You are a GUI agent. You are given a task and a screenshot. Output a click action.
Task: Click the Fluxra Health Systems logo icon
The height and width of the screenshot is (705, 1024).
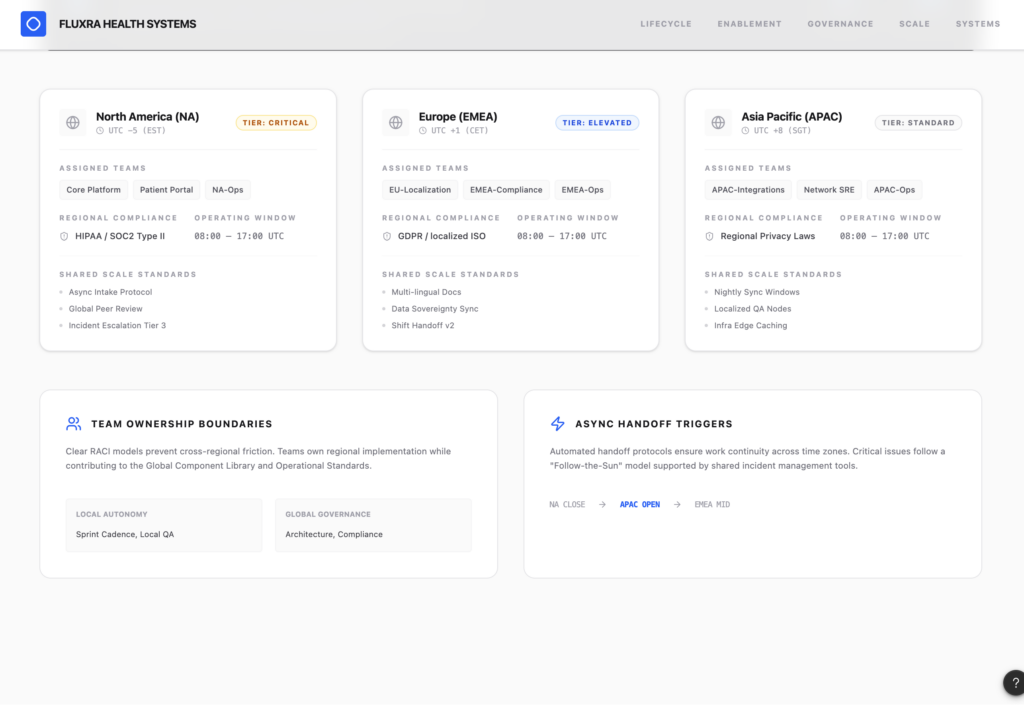point(33,24)
